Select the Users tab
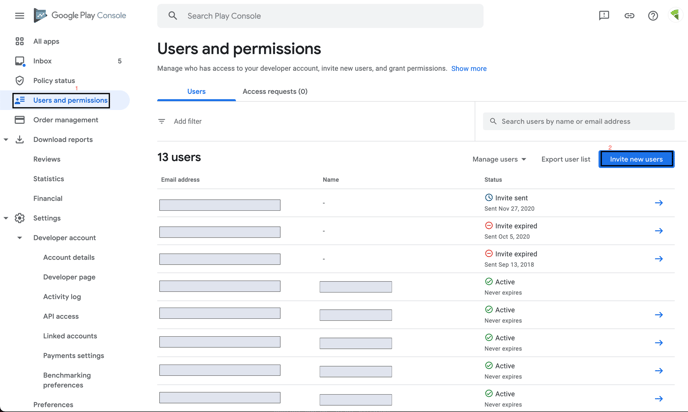 tap(196, 92)
